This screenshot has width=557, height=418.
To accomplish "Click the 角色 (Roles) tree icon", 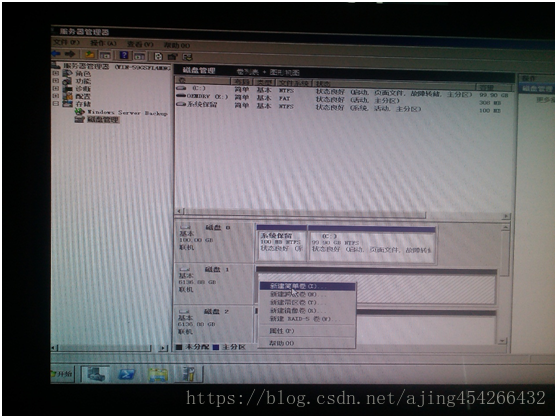I will coord(67,73).
